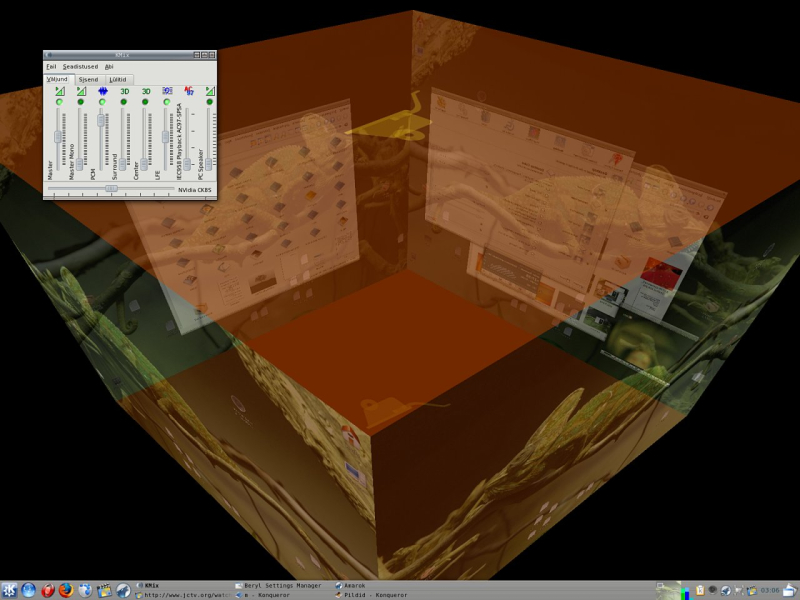Toggle the Center mute LED
This screenshot has width=800, height=600.
tap(145, 102)
